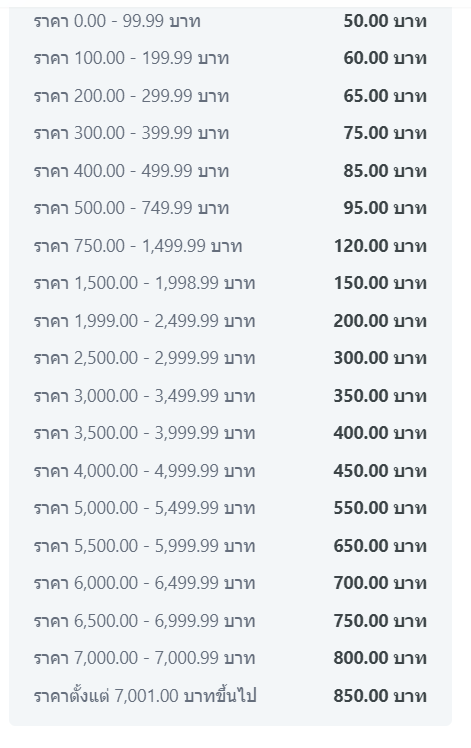
Task: Select the 3,000.00 - 3,499.99 baht range text
Action: pyautogui.click(x=145, y=396)
